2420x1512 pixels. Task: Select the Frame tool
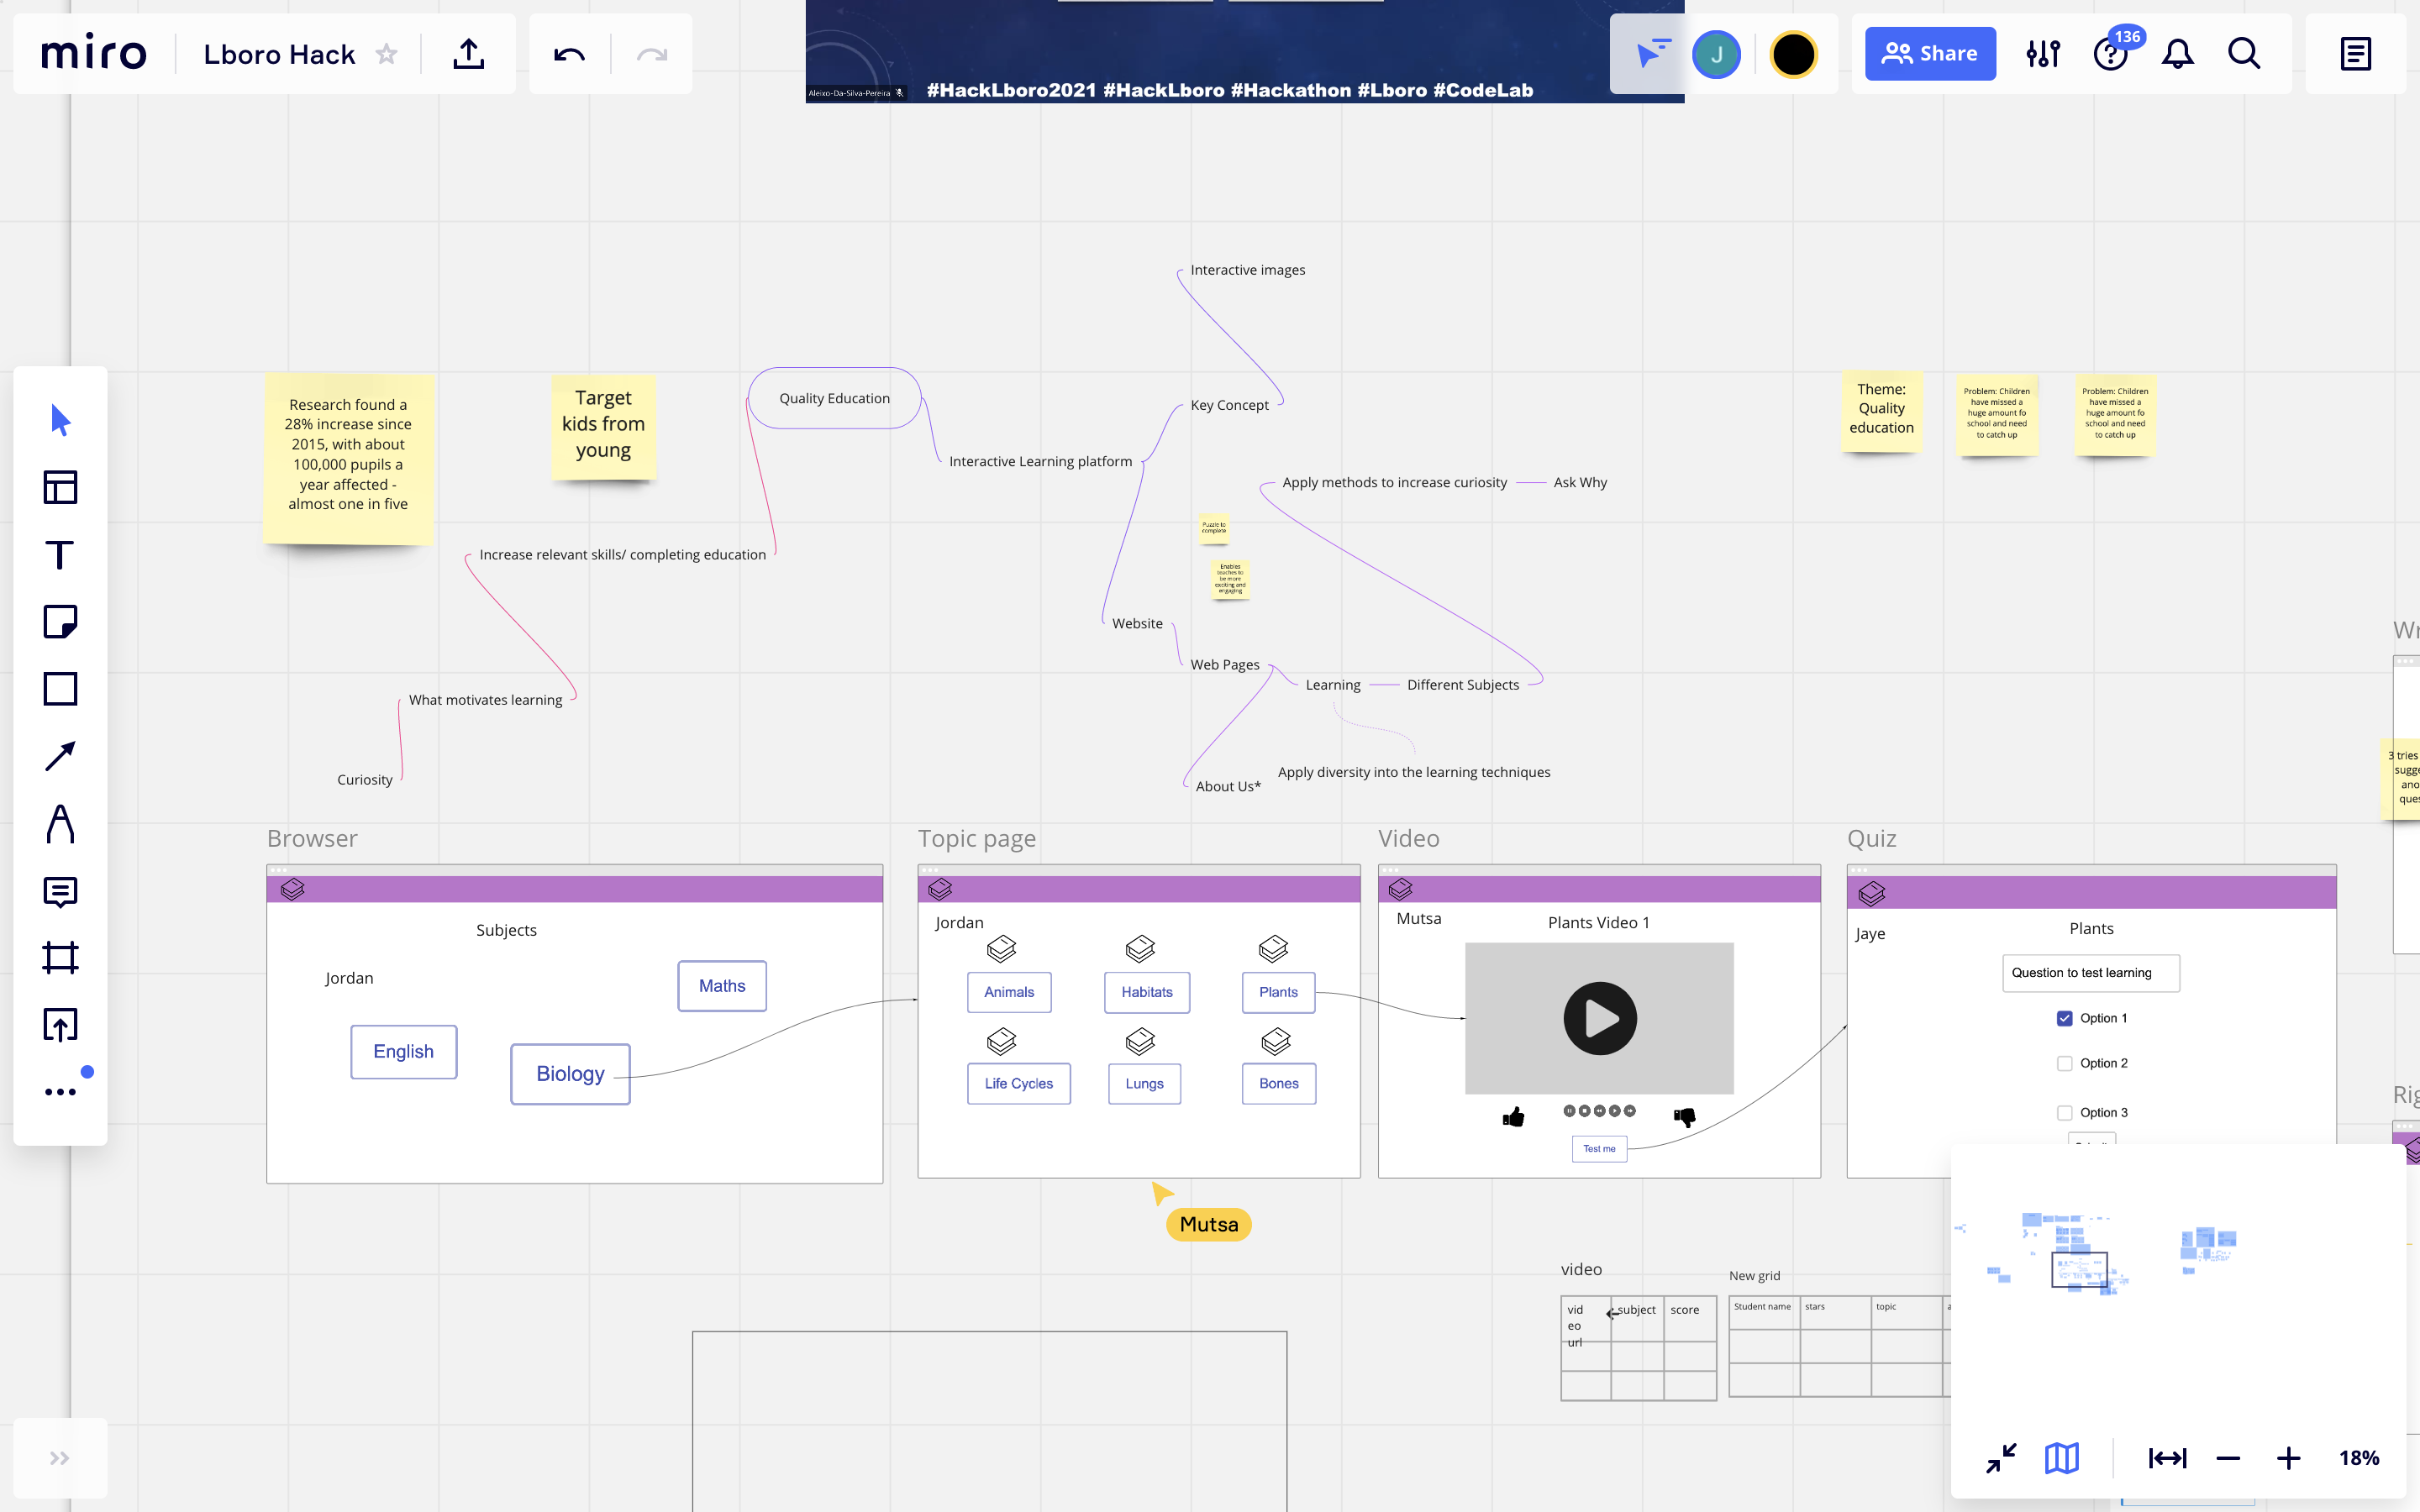coord(60,958)
